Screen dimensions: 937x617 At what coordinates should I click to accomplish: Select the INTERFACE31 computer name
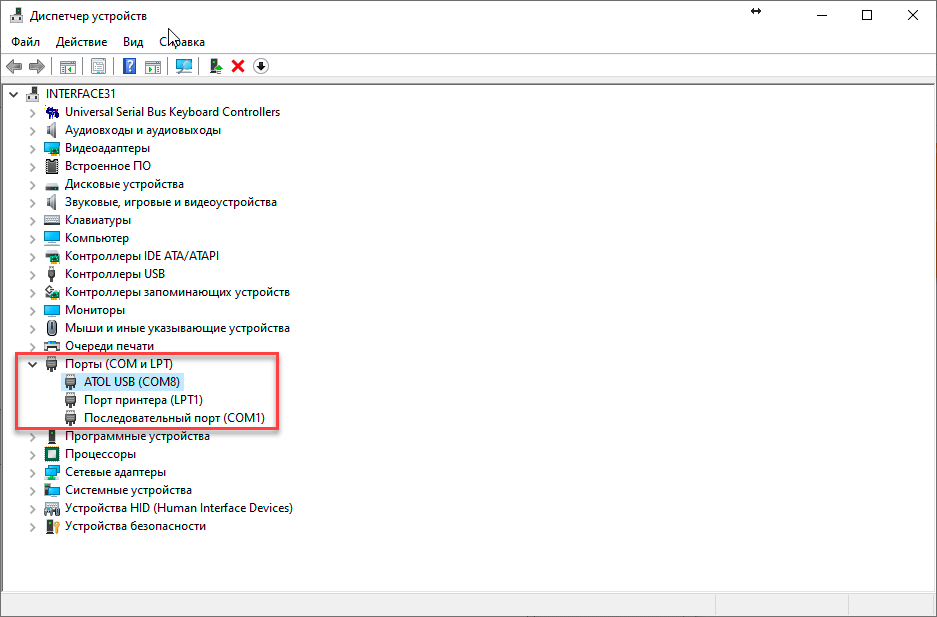[x=81, y=94]
